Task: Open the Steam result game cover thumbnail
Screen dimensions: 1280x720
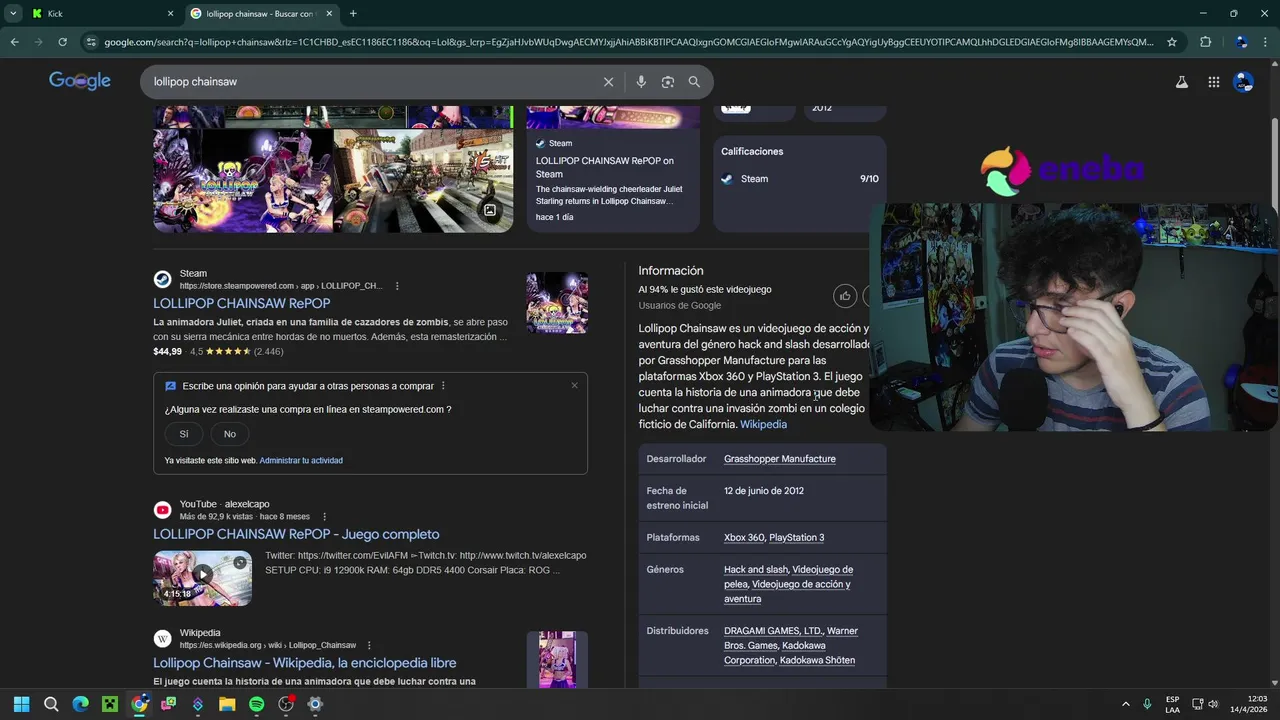Action: point(557,303)
